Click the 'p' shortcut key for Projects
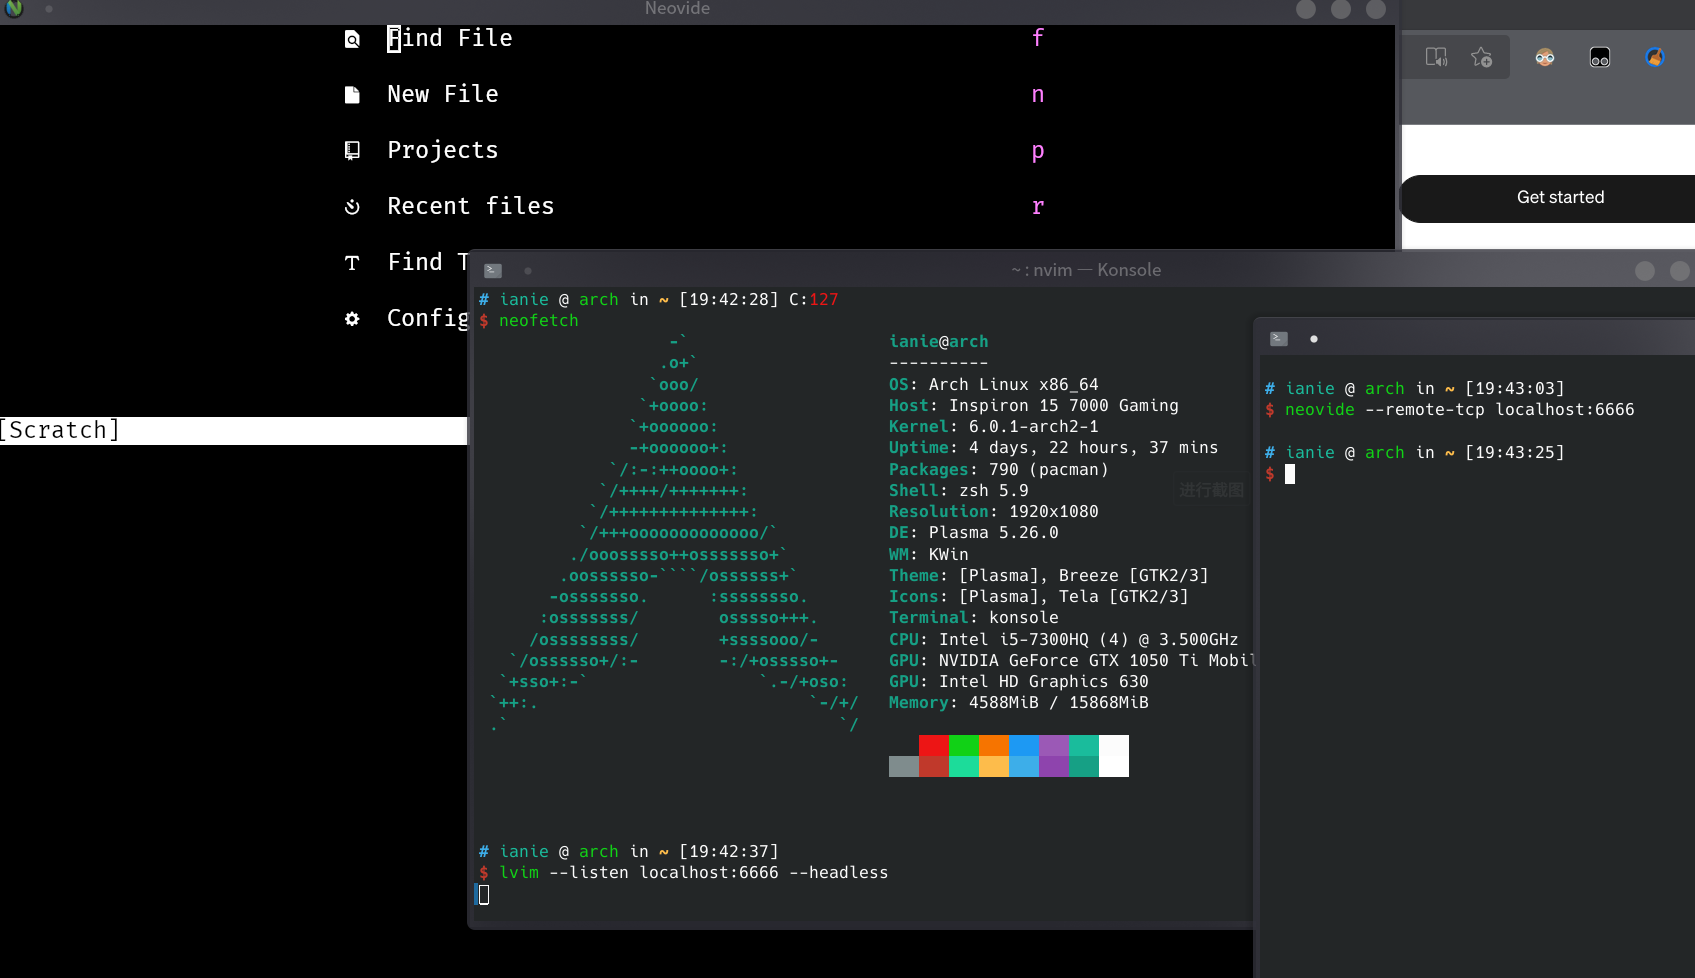The image size is (1695, 978). 1038,151
